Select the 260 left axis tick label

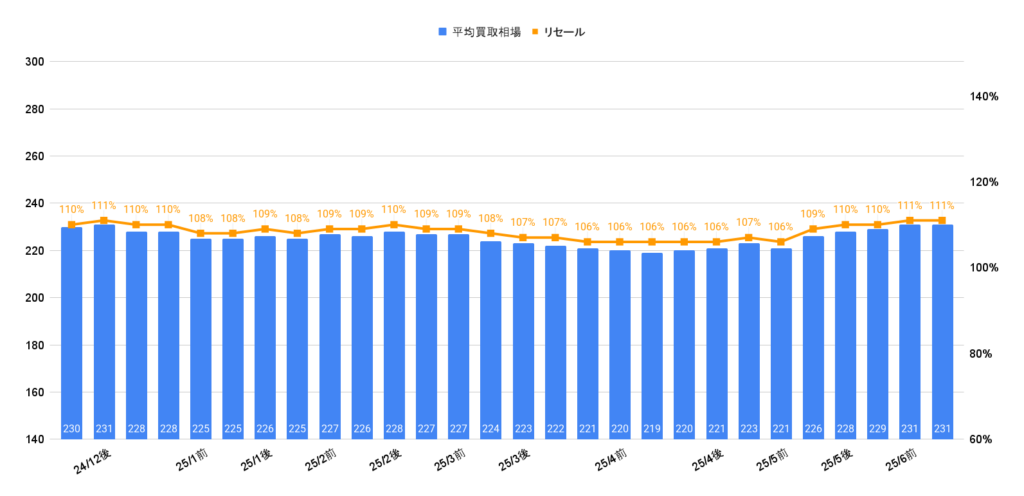pyautogui.click(x=34, y=157)
